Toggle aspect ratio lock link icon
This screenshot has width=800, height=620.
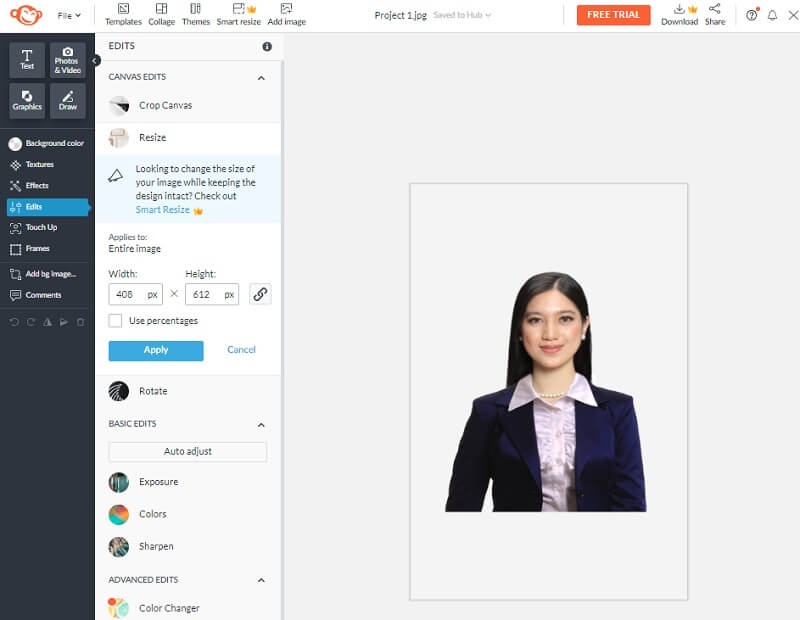click(x=260, y=294)
